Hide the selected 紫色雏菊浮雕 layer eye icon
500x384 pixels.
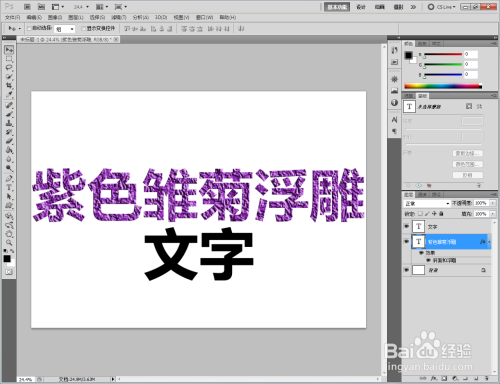click(x=406, y=241)
